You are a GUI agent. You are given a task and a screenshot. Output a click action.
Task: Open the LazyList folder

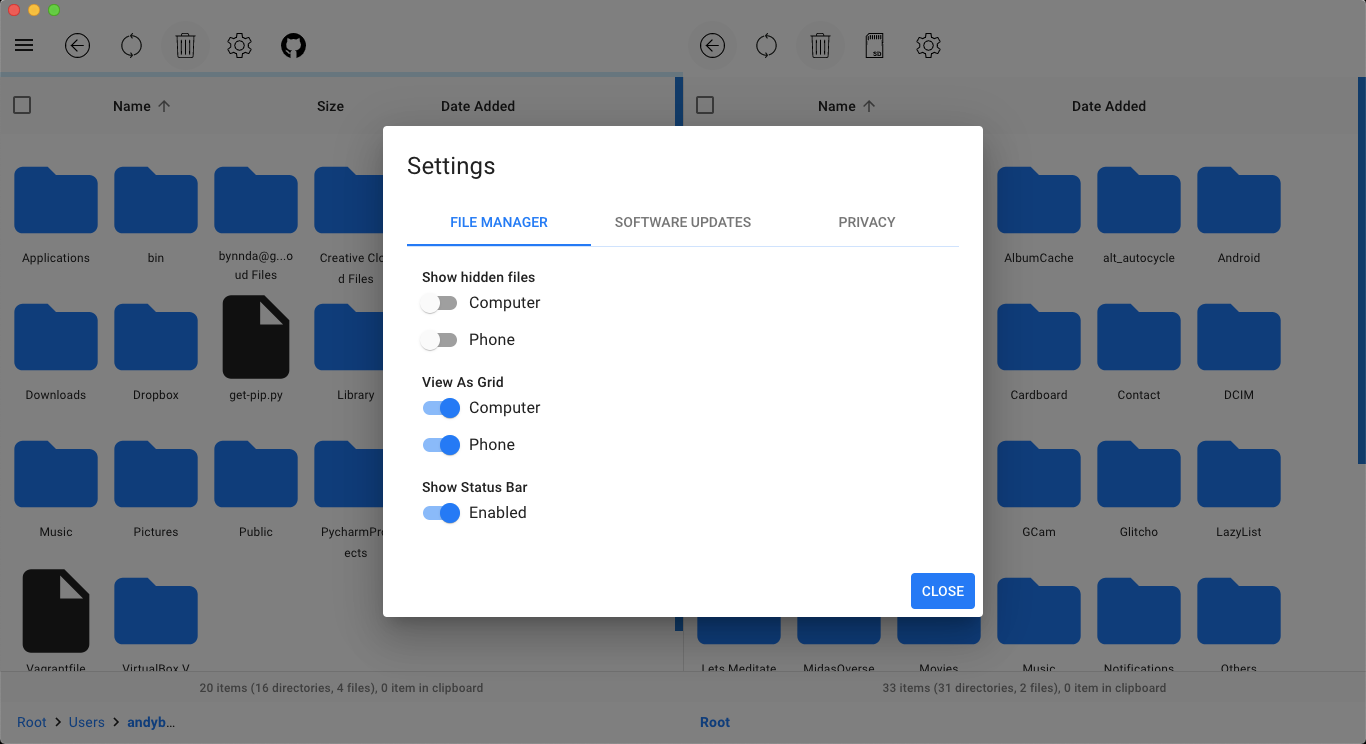[1239, 475]
